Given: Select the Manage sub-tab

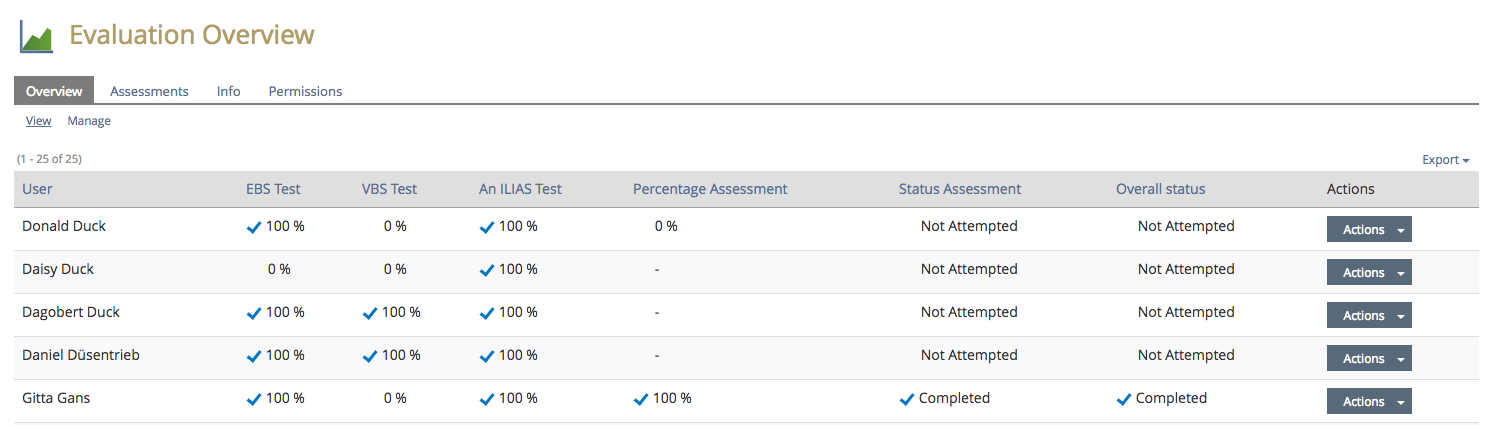Looking at the screenshot, I should click(89, 121).
